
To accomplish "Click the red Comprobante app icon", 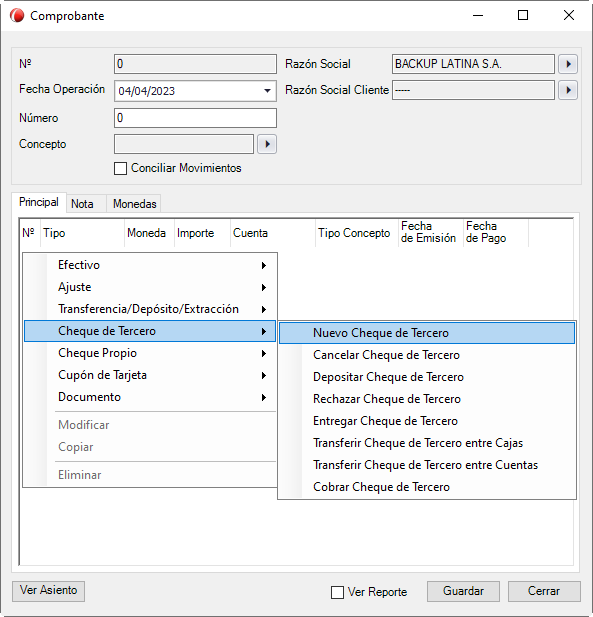I will pyautogui.click(x=17, y=16).
